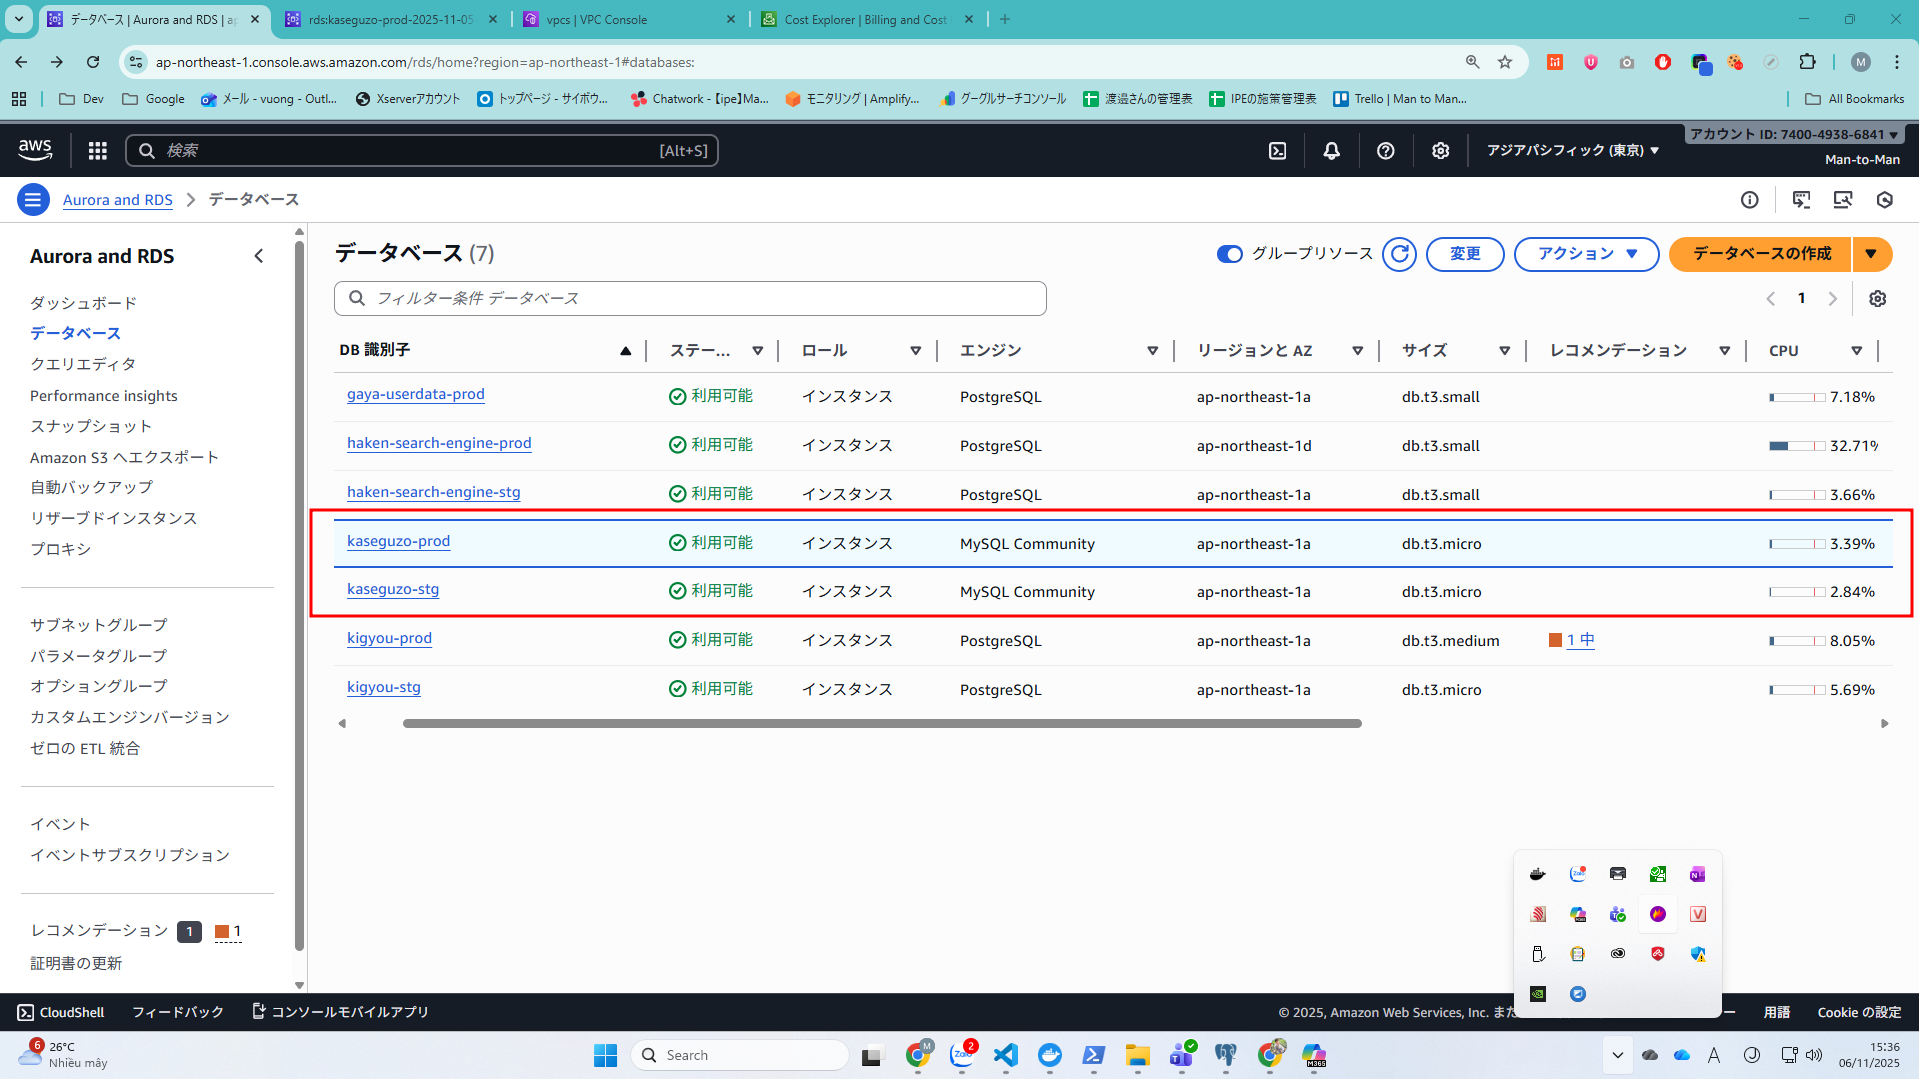Open the kaseguzo-prod database link
The height and width of the screenshot is (1079, 1919).
click(398, 541)
